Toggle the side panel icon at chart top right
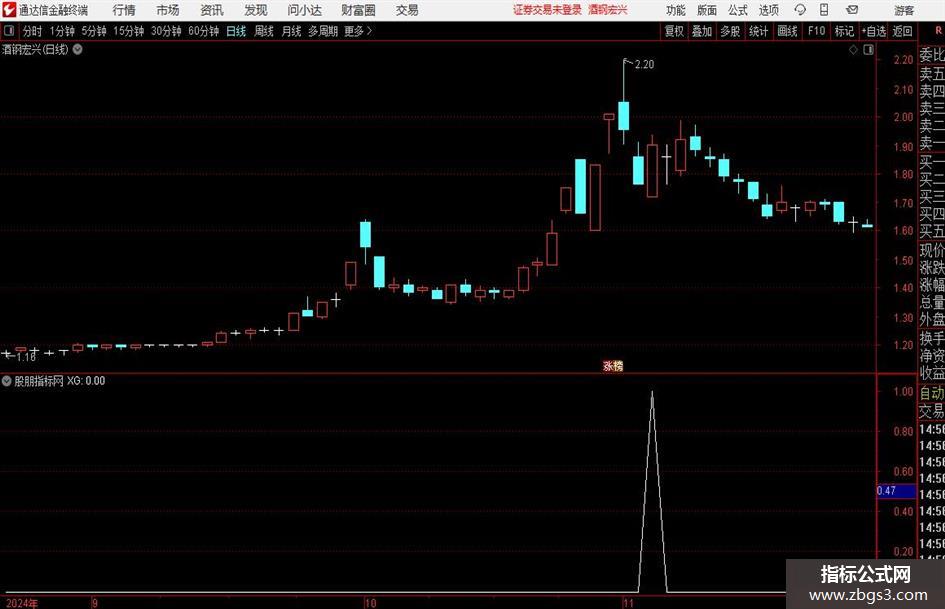Screen dimensions: 945x609 pos(868,50)
